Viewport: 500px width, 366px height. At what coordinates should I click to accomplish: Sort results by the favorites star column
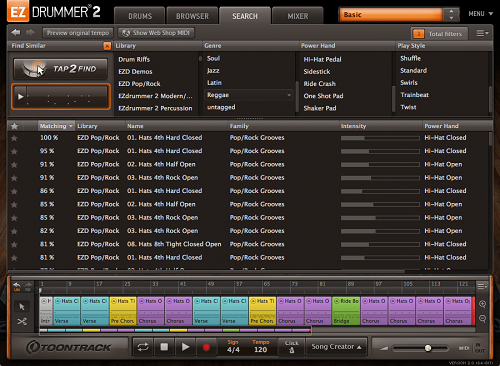coord(14,126)
